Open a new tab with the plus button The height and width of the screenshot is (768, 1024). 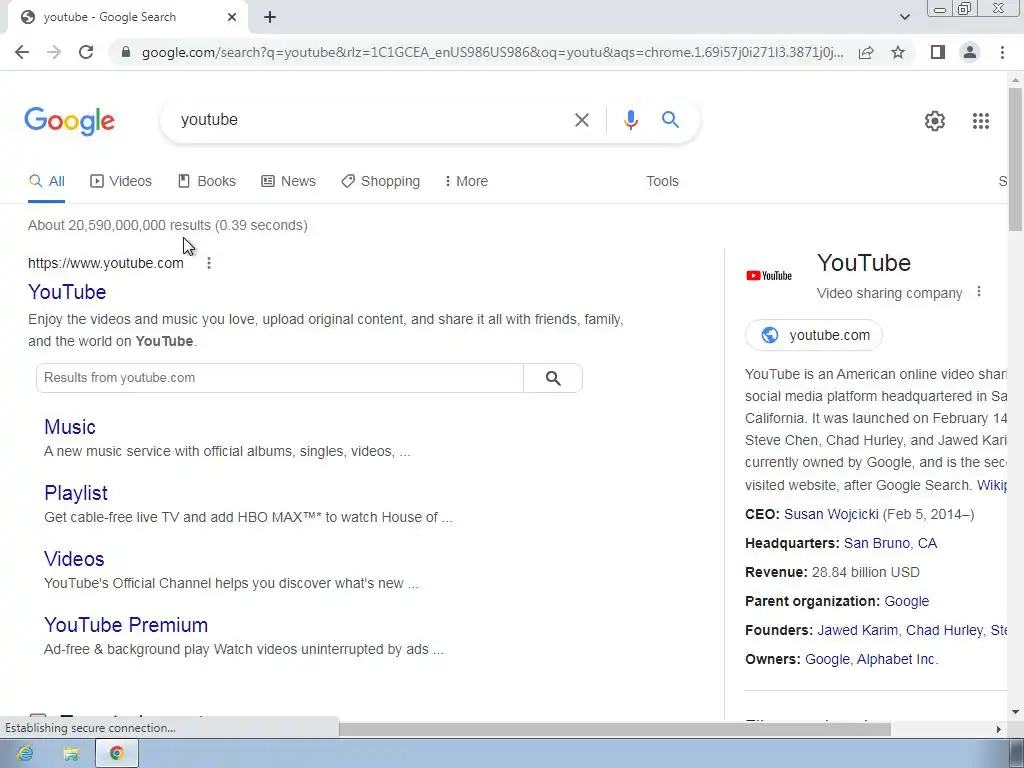(270, 17)
